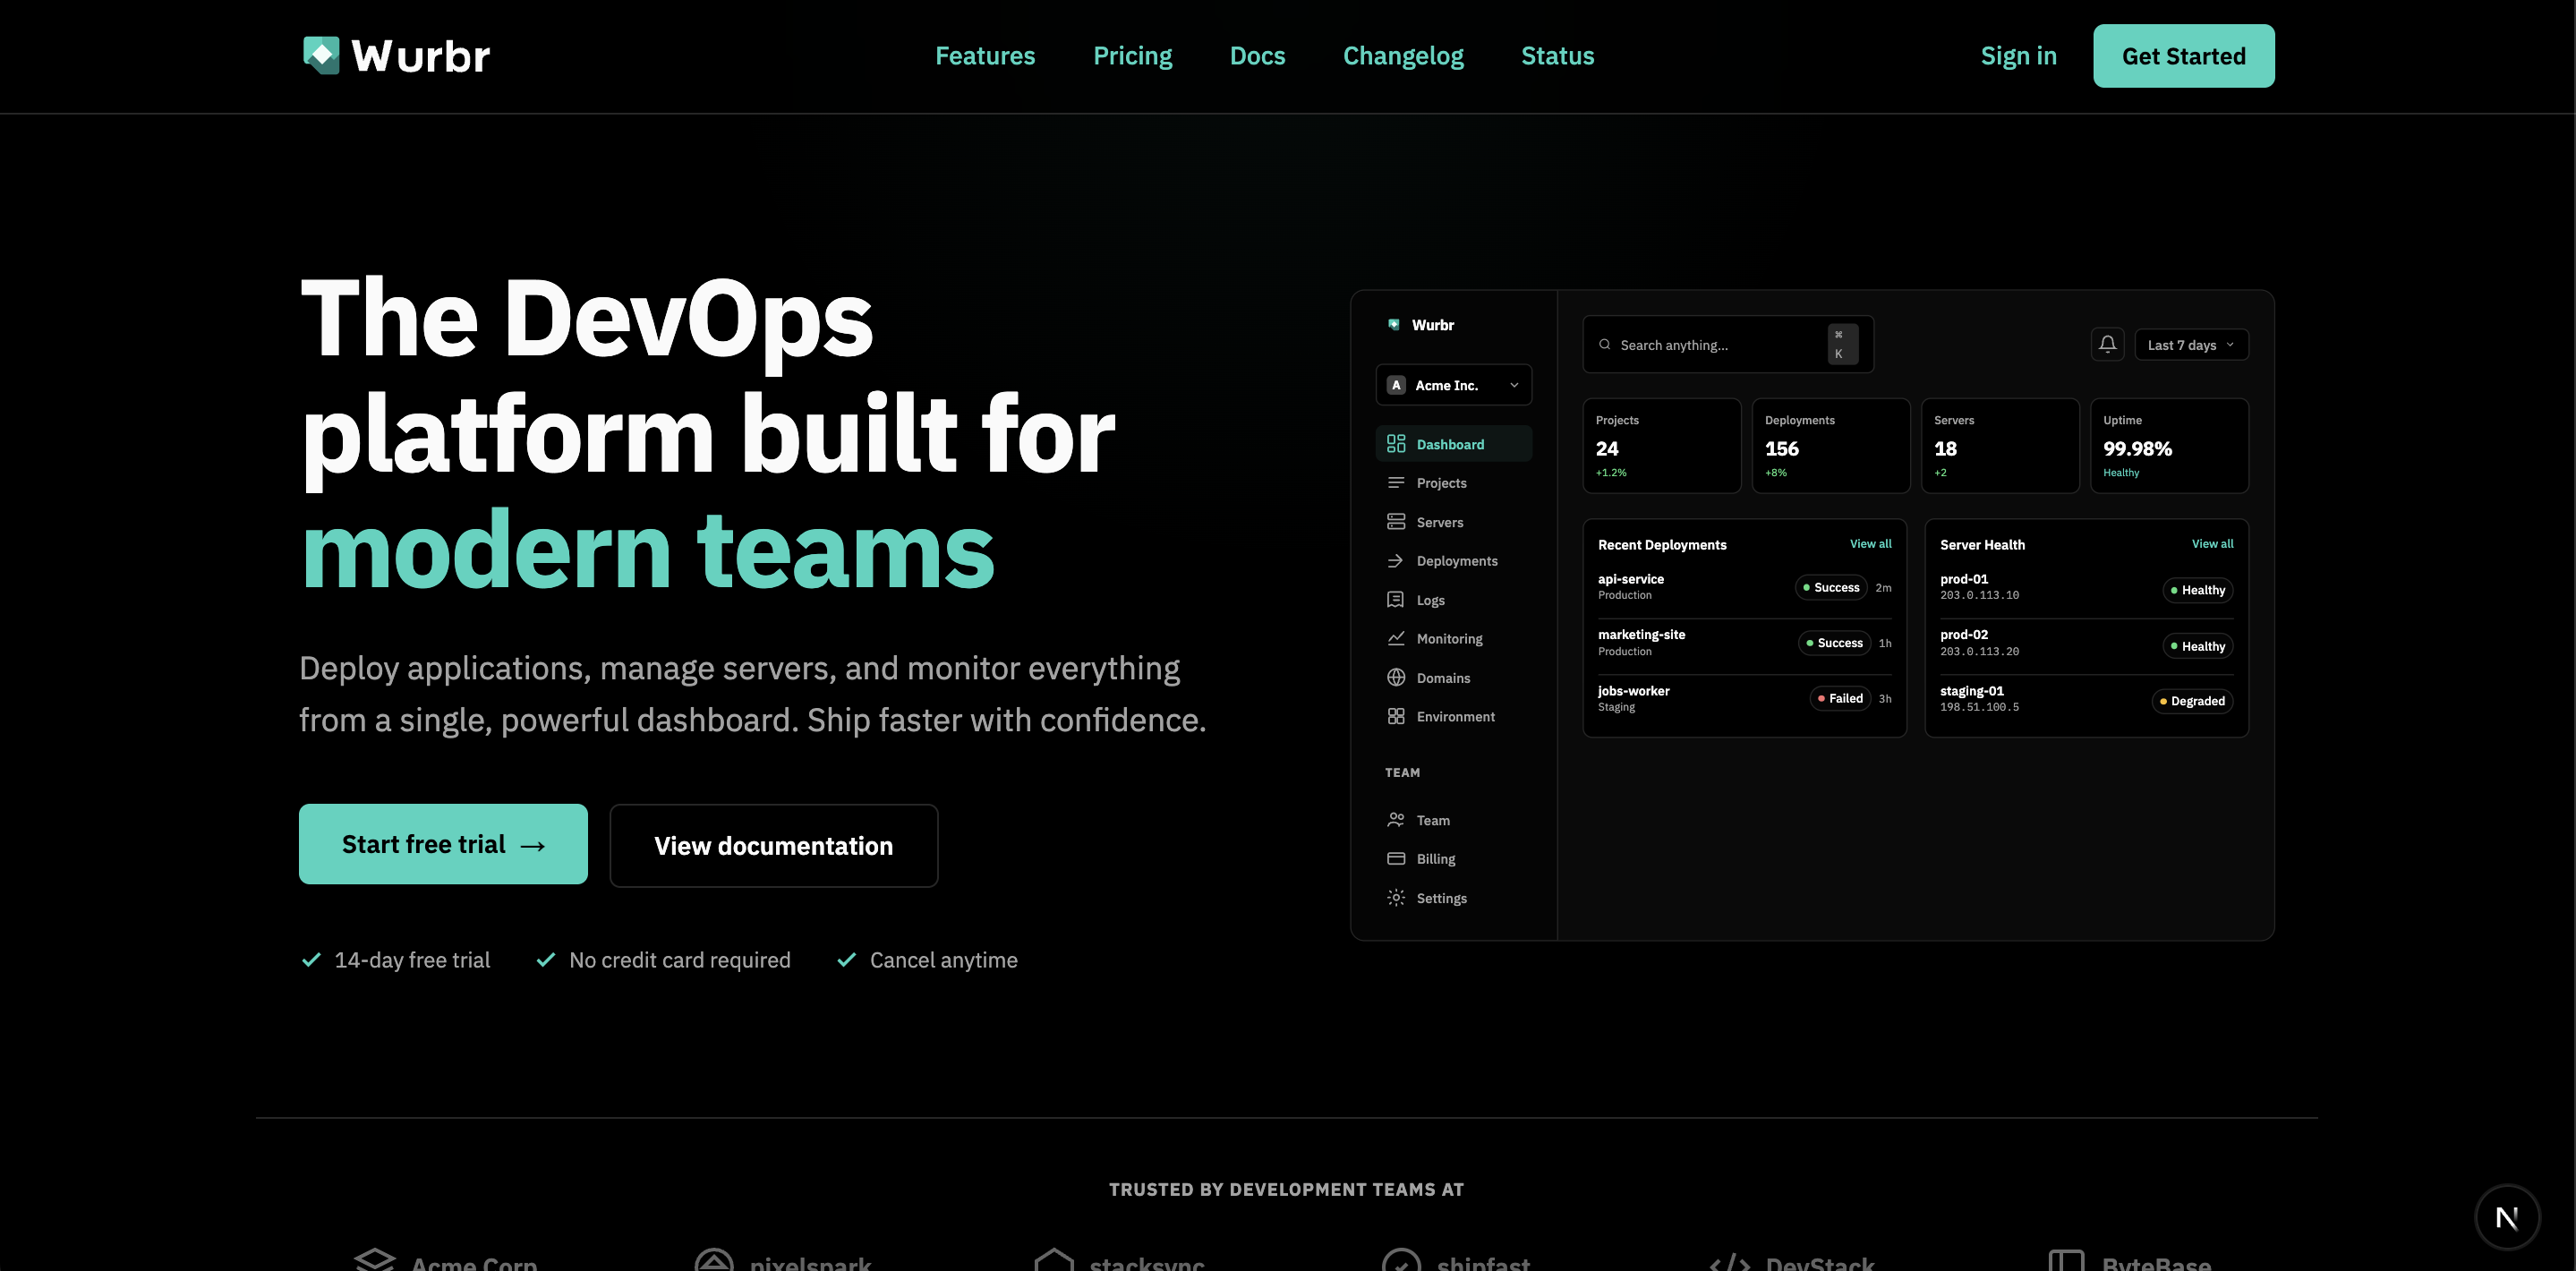Image resolution: width=2576 pixels, height=1271 pixels.
Task: Click the small Wurbr logo in dashboard sidebar
Action: [1394, 325]
